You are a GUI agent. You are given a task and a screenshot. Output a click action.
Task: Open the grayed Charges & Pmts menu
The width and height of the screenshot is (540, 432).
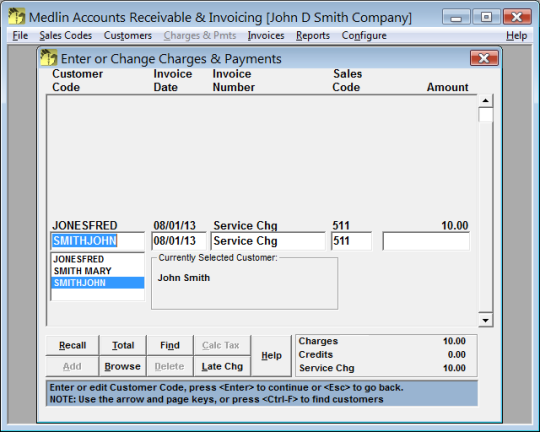[200, 35]
